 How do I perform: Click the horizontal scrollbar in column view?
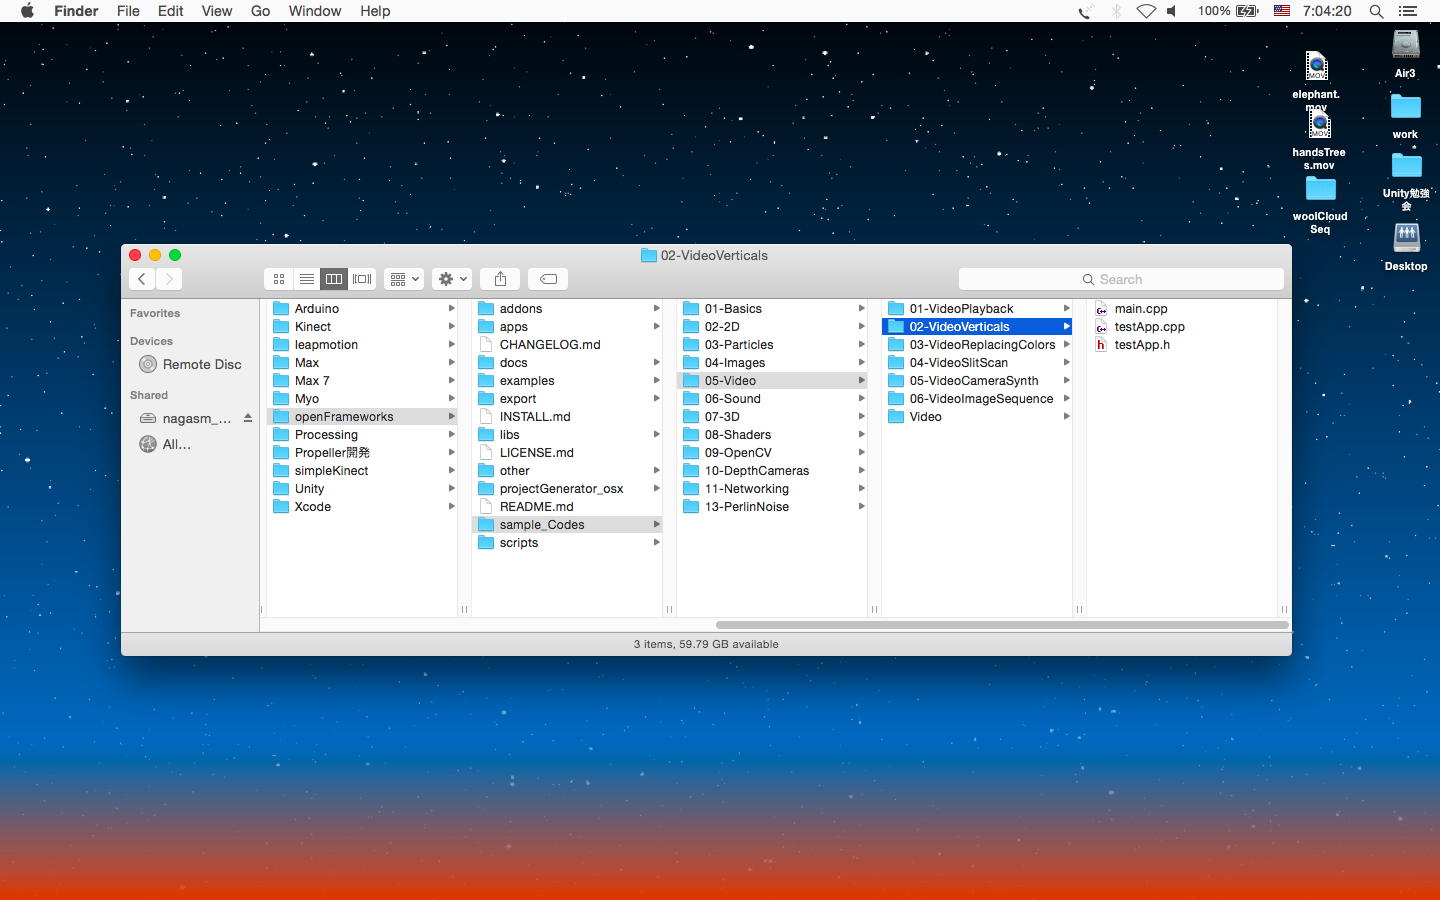click(1001, 625)
